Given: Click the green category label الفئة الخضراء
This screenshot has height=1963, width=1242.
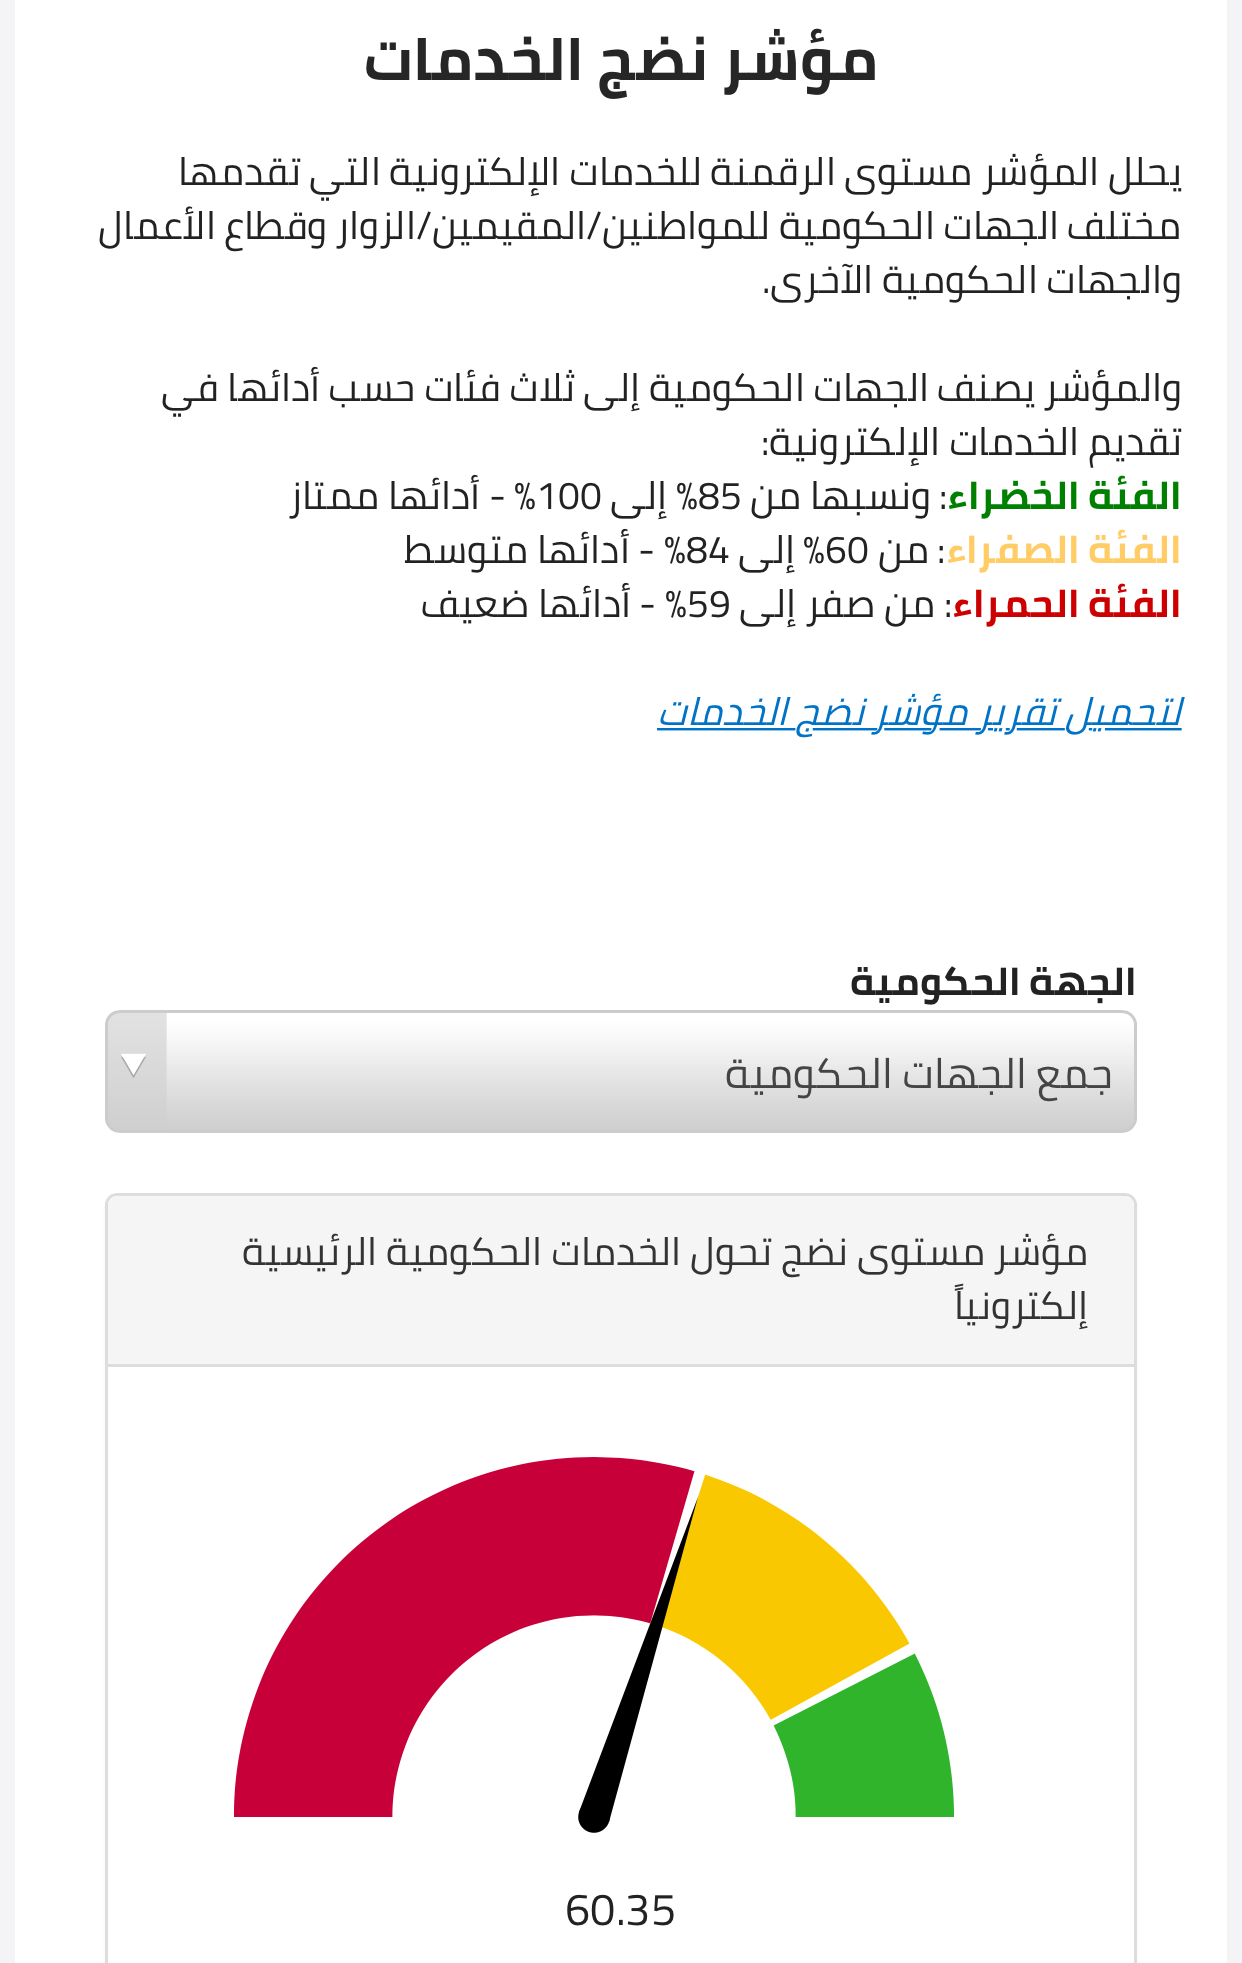Looking at the screenshot, I should 1065,497.
